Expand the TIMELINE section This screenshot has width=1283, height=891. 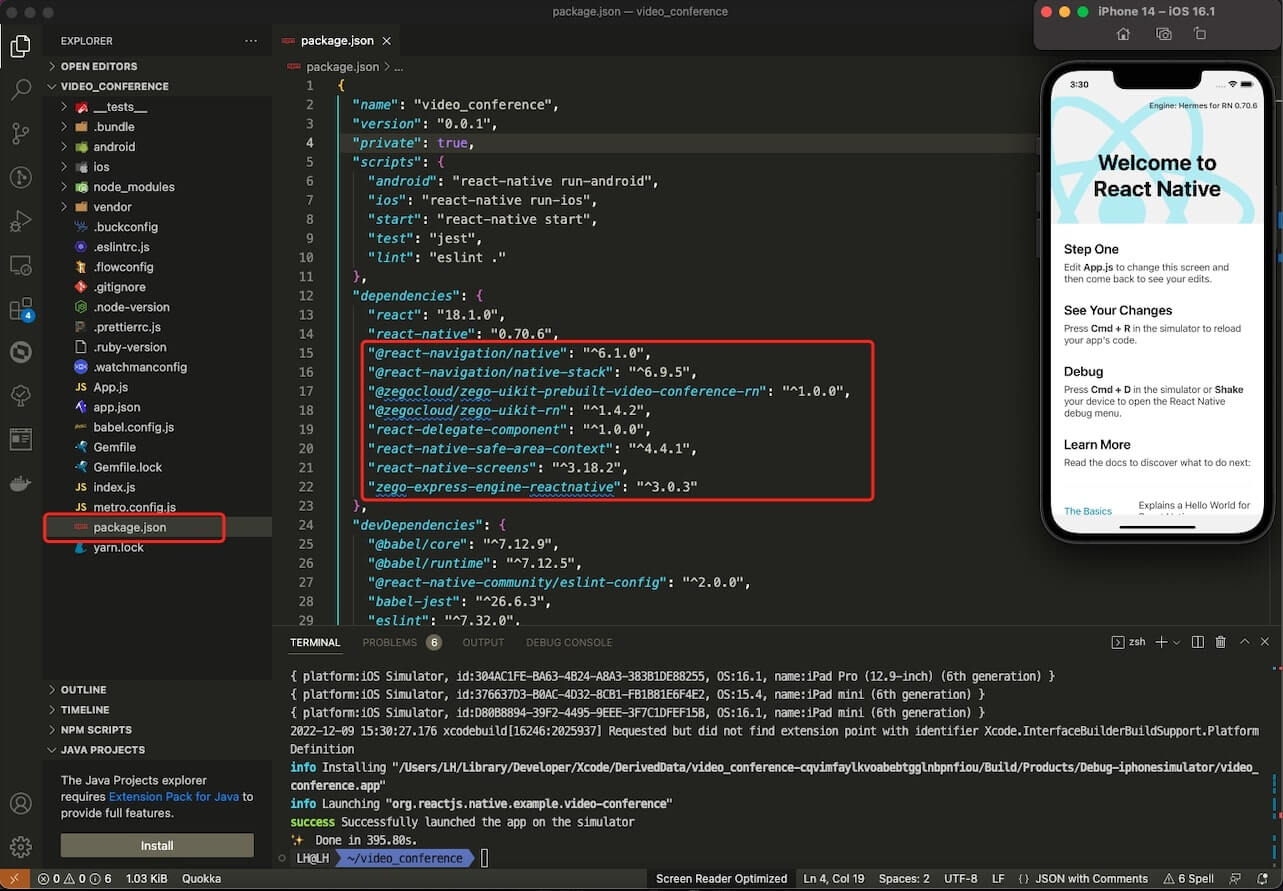tap(85, 710)
